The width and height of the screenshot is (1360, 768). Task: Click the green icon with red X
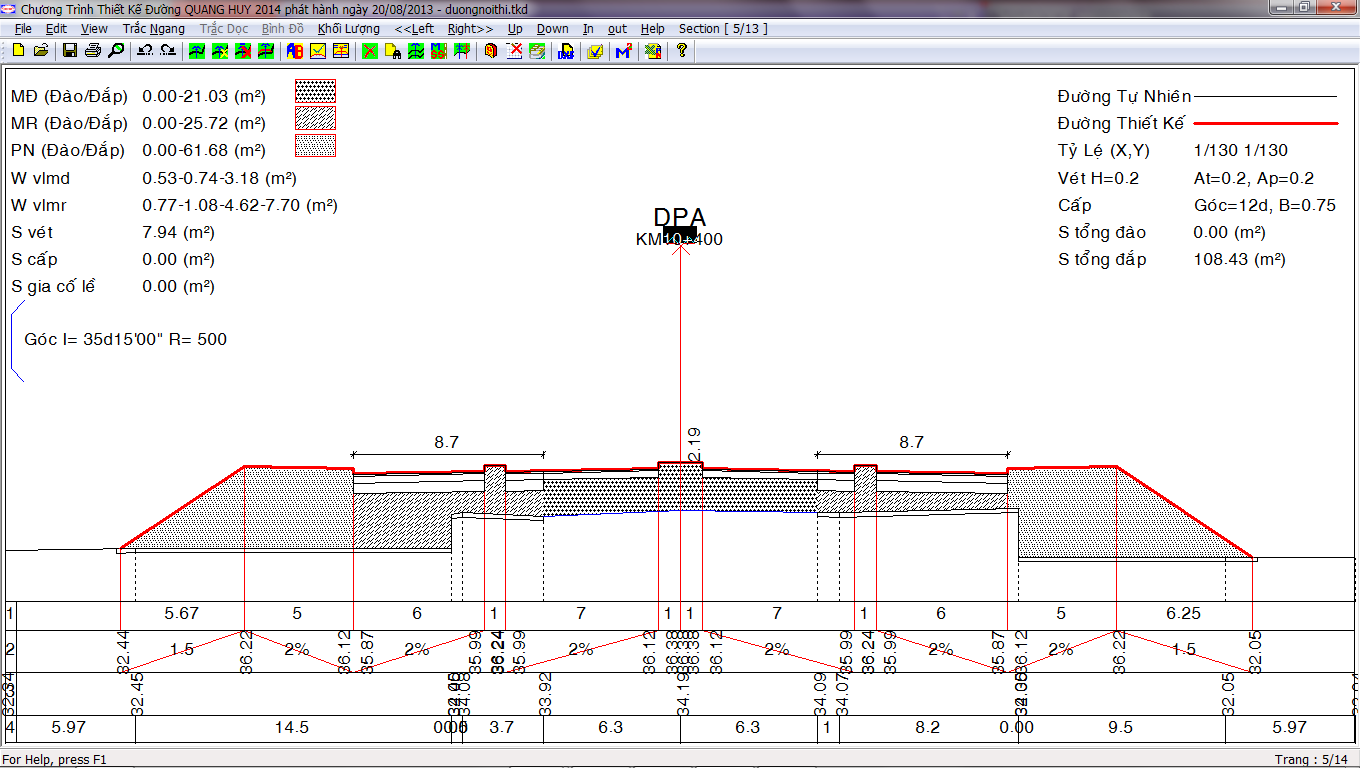click(369, 50)
